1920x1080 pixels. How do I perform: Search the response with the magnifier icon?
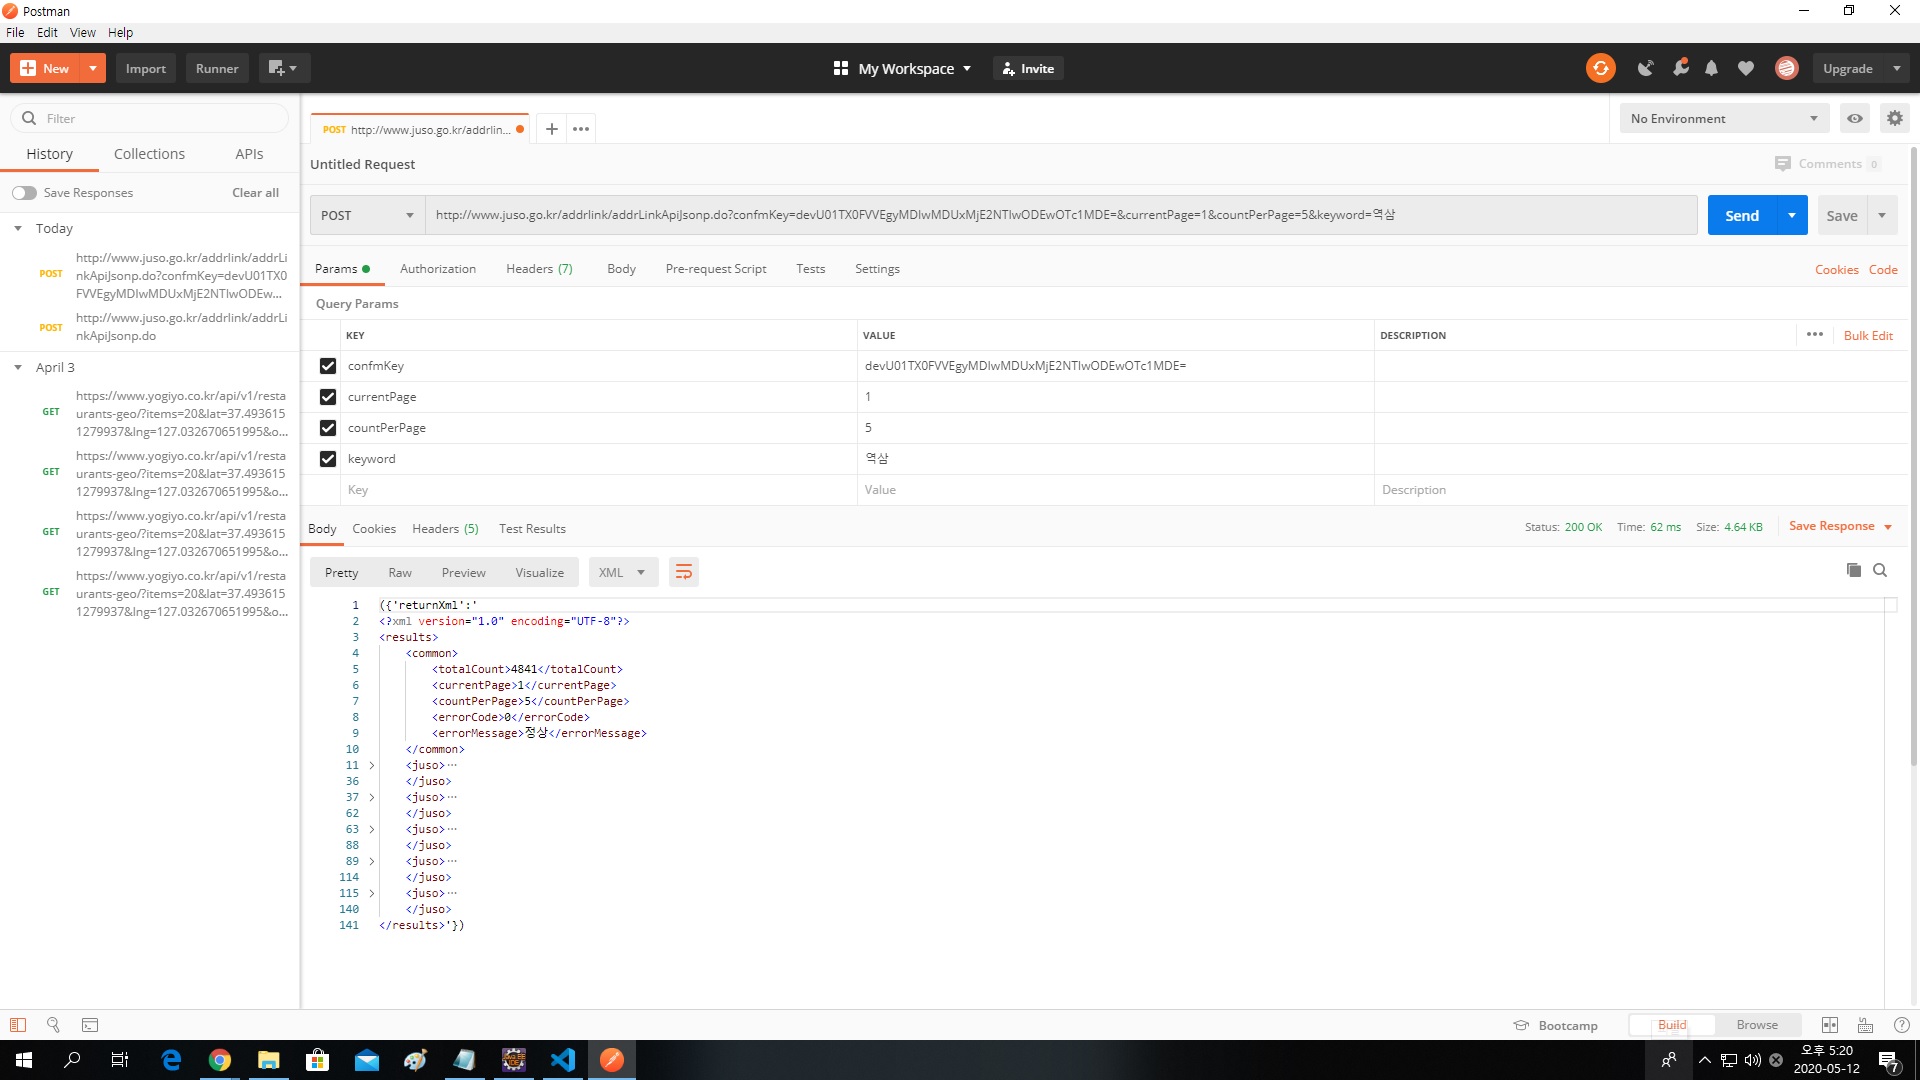tap(1880, 570)
